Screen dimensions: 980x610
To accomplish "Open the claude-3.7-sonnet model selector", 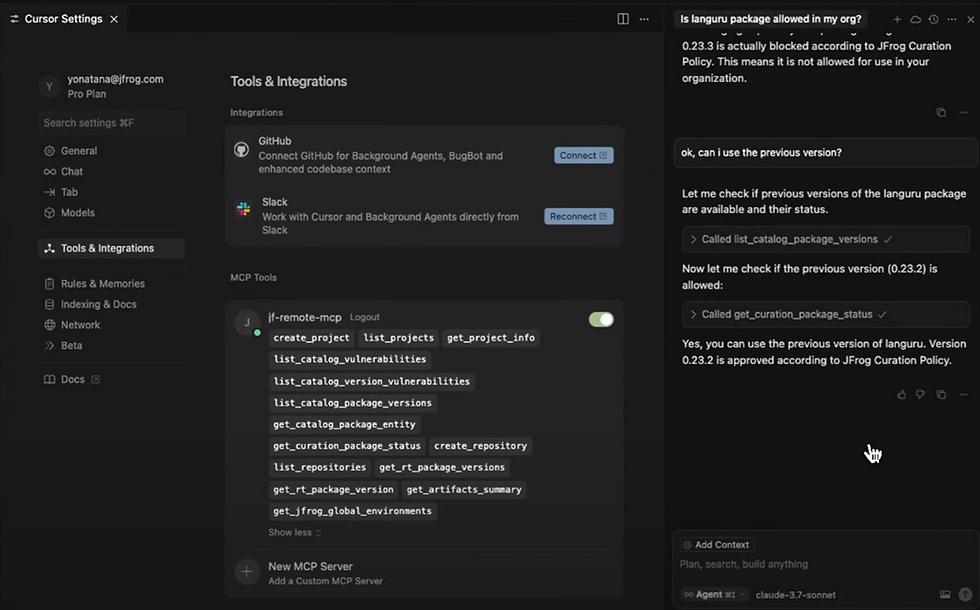I will (x=795, y=594).
